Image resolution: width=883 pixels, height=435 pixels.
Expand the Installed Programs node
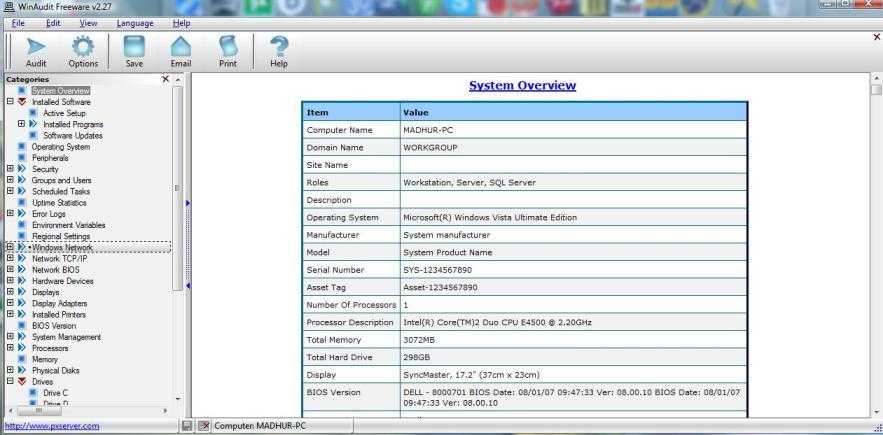tap(21, 124)
